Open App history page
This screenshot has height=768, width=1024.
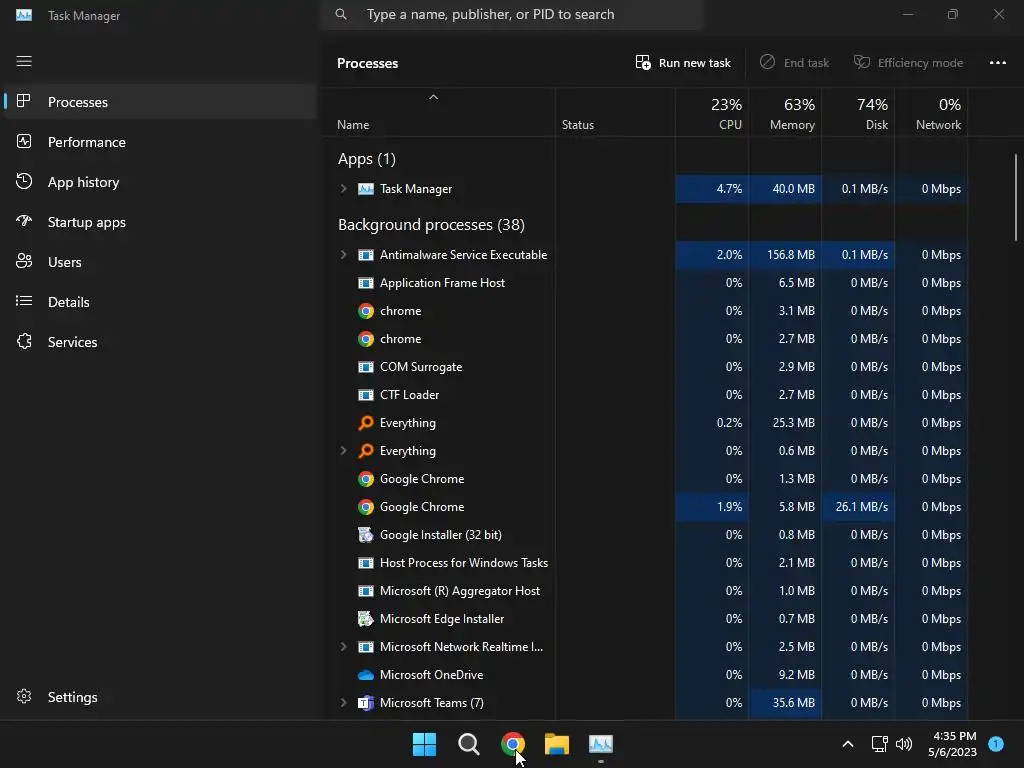point(159,182)
